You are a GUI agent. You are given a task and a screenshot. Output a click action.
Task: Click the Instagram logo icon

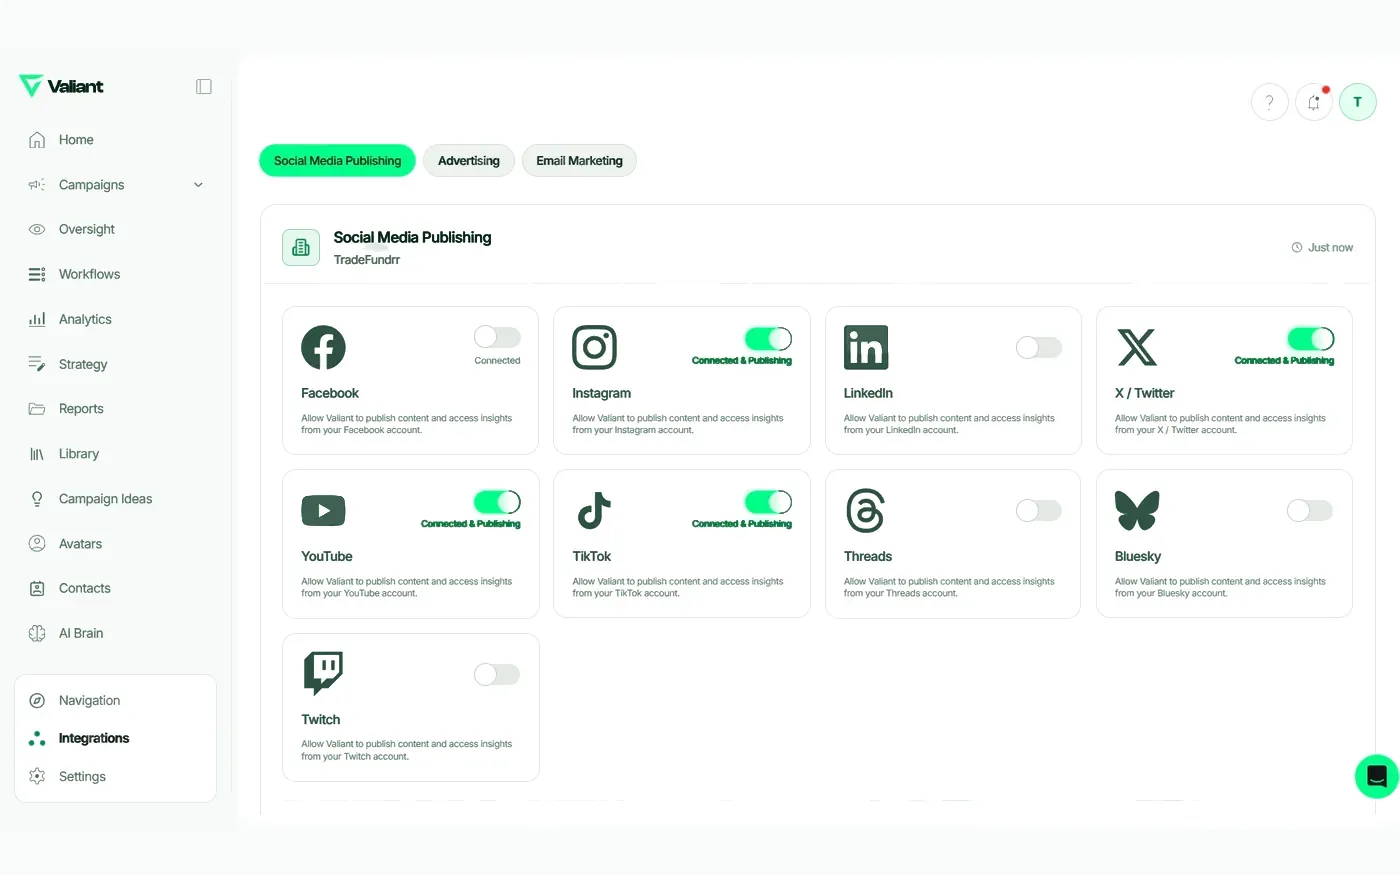(594, 347)
